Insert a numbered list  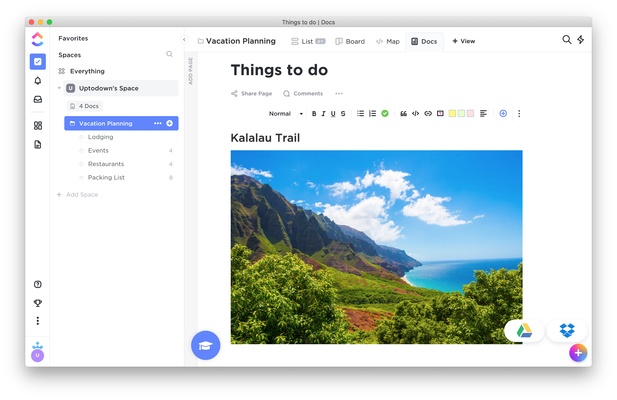(372, 114)
